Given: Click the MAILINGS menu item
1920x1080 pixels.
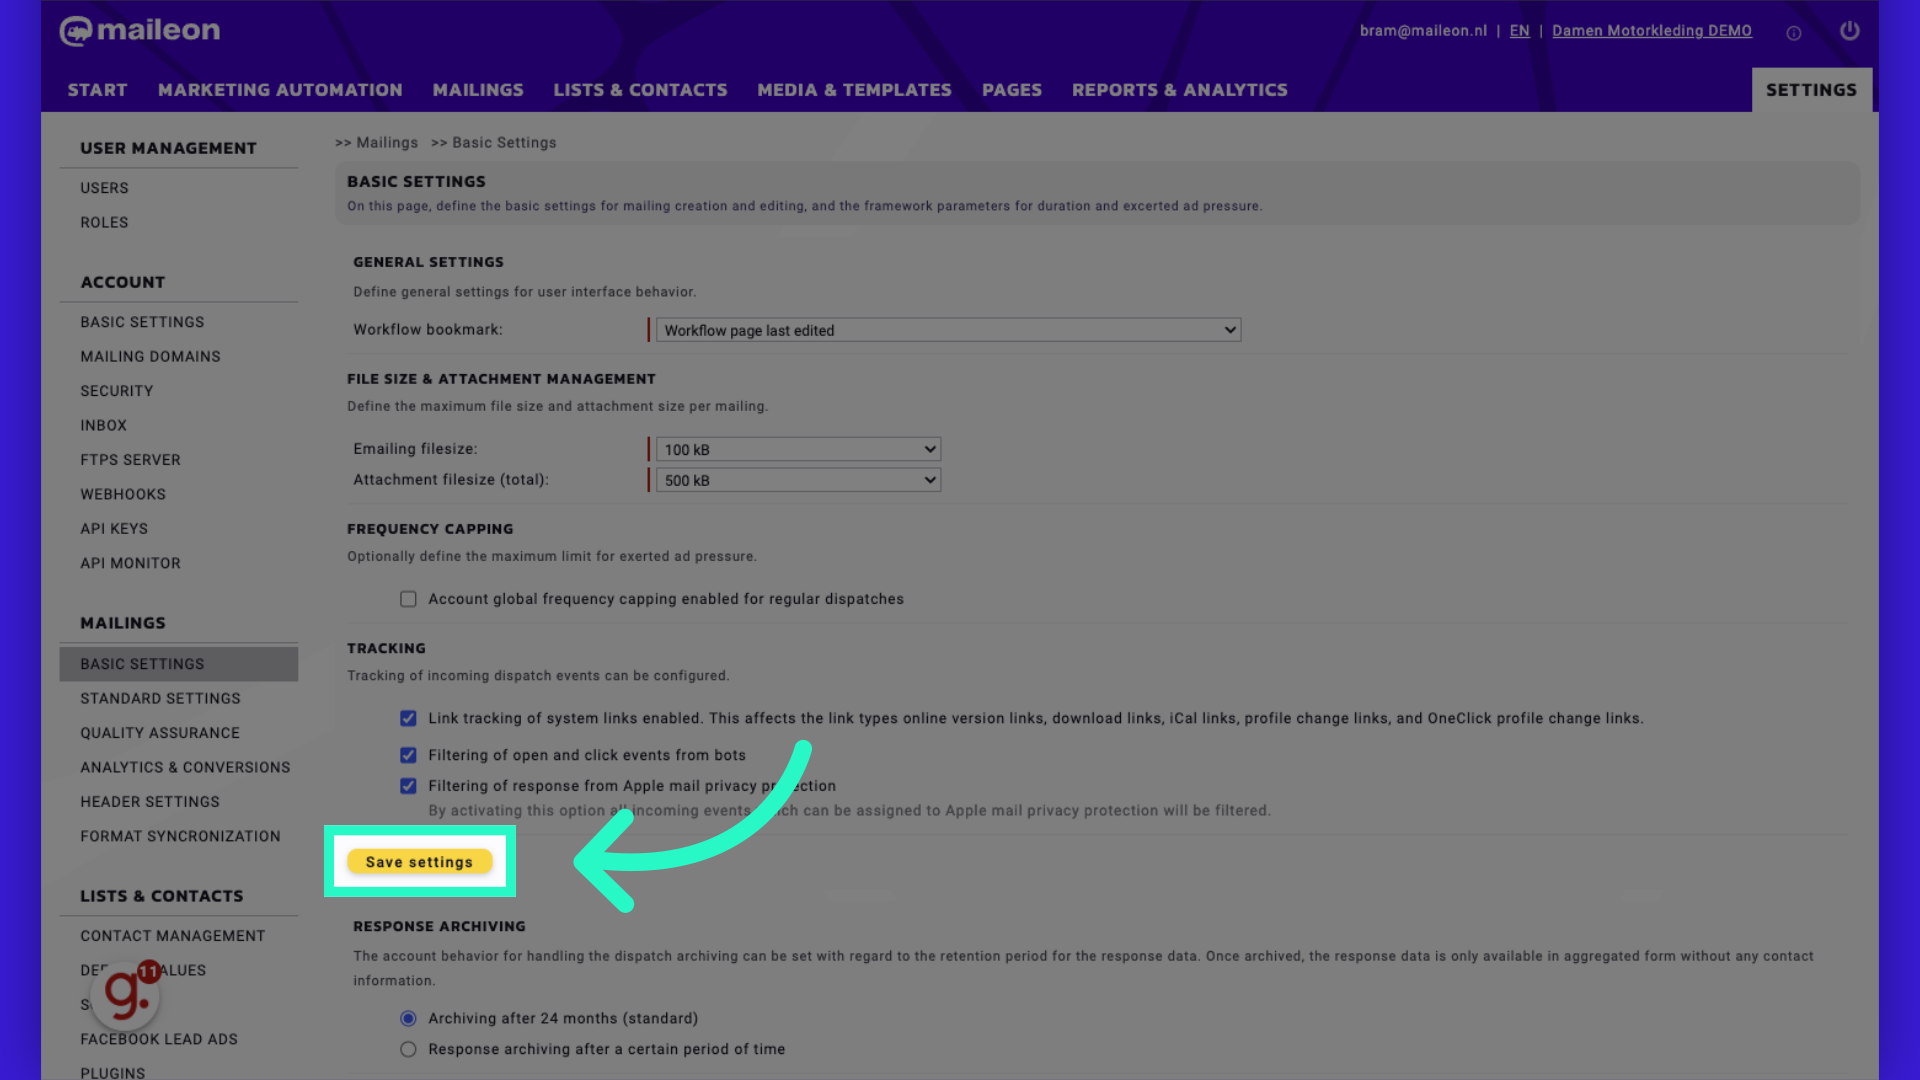Looking at the screenshot, I should (x=477, y=88).
